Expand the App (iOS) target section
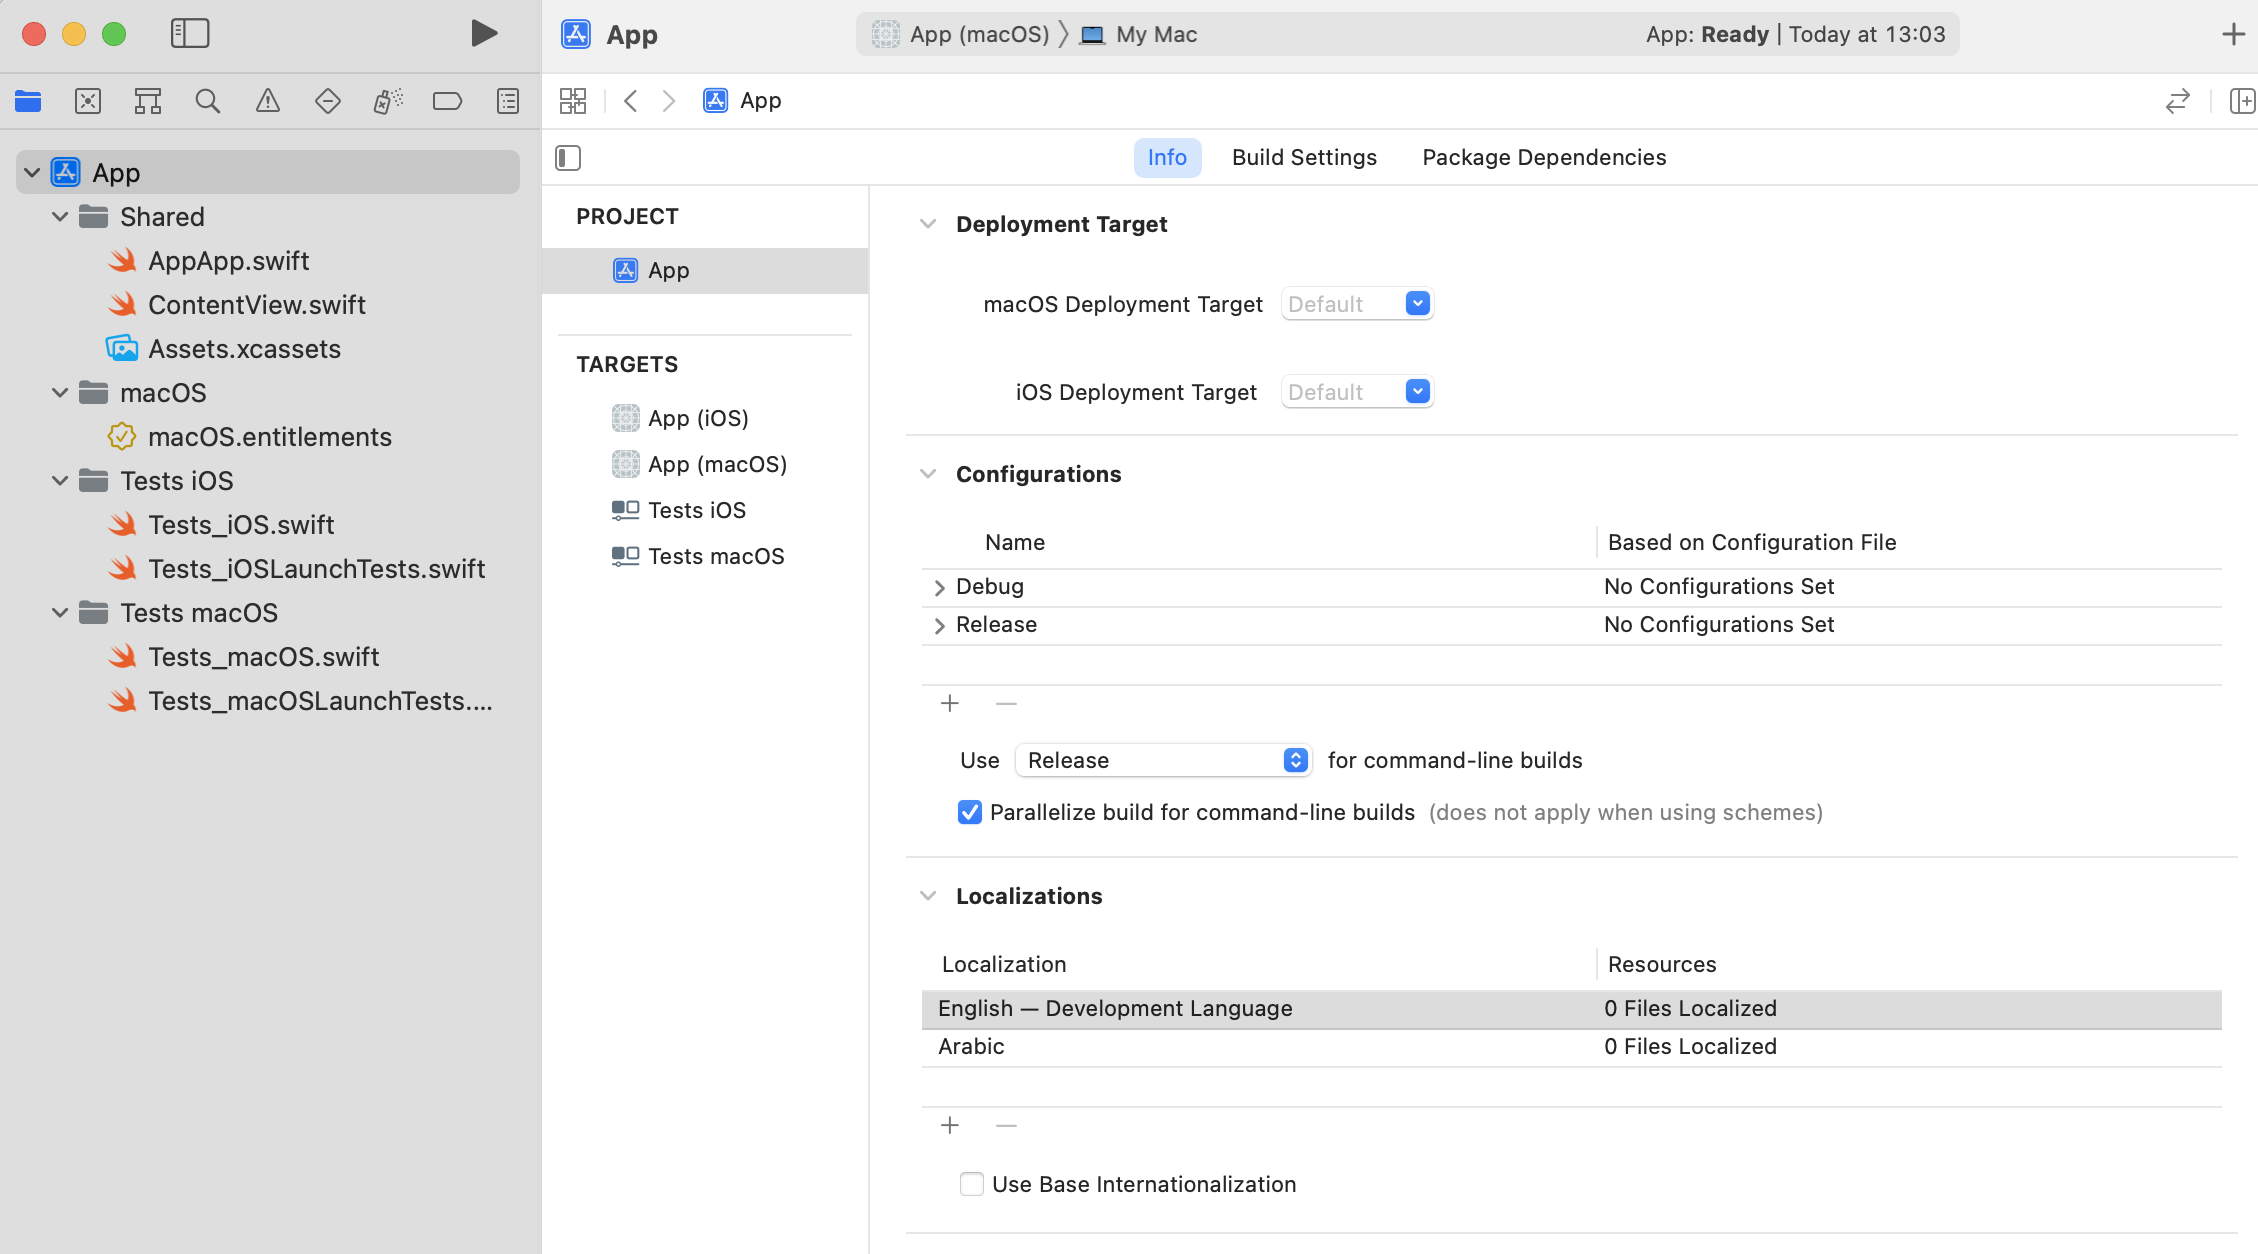Screen dimensions: 2258x1254 (x=698, y=417)
